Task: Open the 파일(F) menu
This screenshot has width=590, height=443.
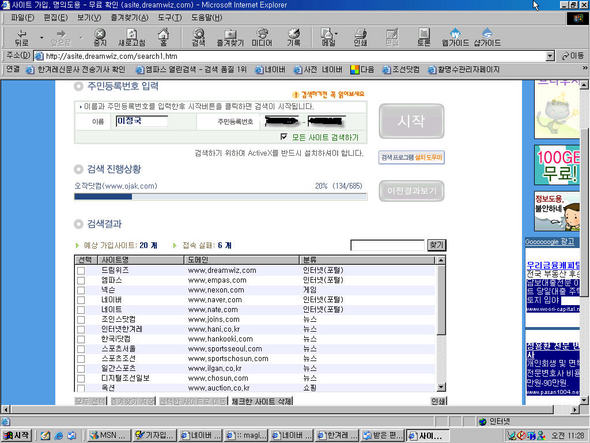Action: pos(22,17)
